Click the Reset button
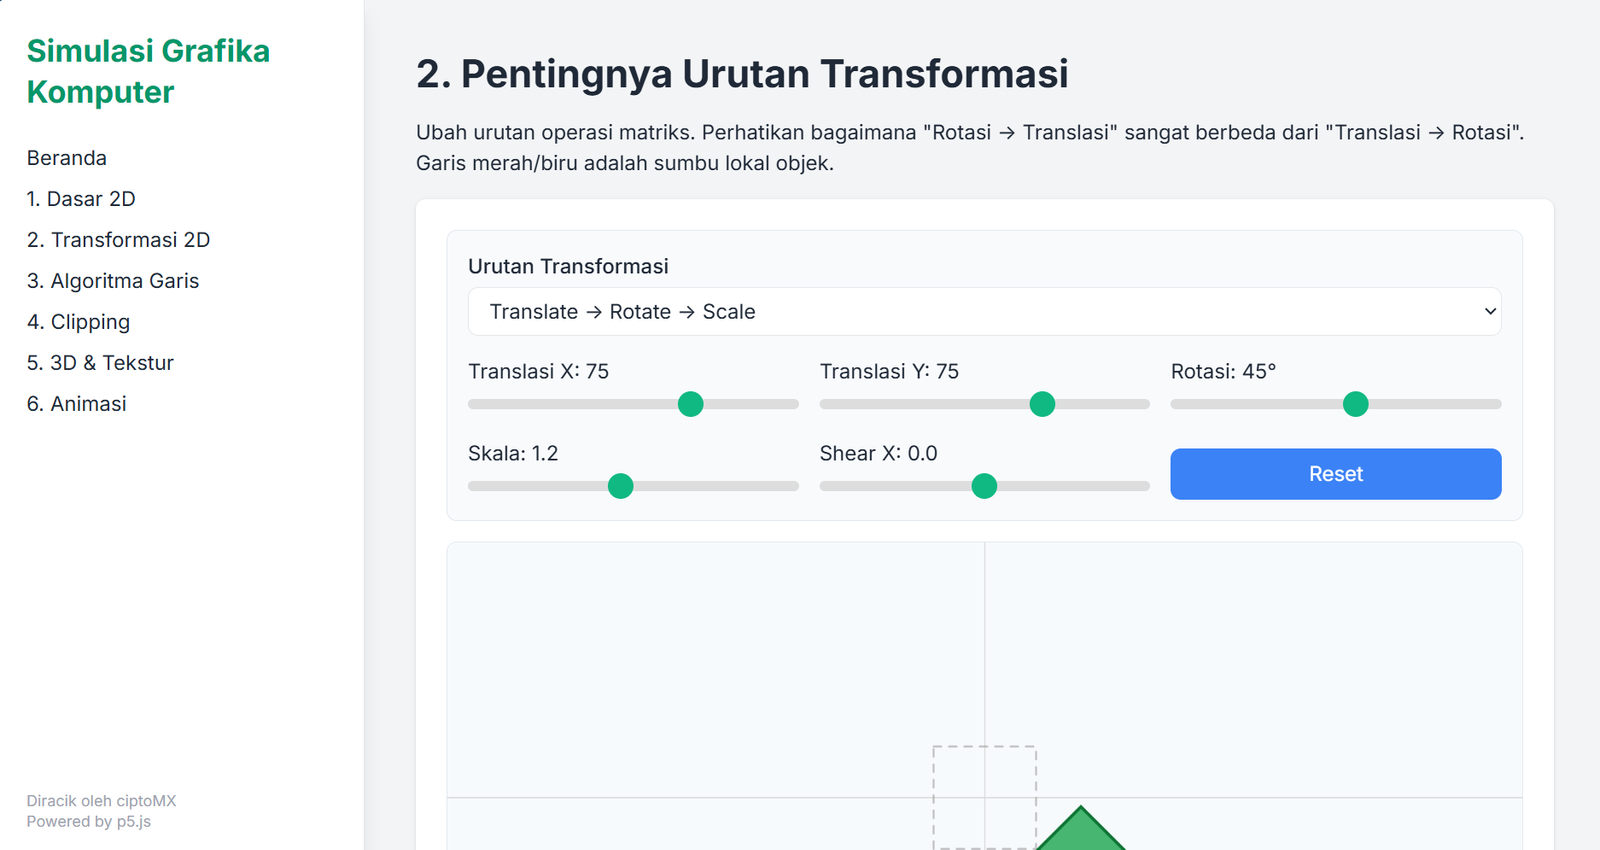The width and height of the screenshot is (1600, 850). tap(1335, 474)
